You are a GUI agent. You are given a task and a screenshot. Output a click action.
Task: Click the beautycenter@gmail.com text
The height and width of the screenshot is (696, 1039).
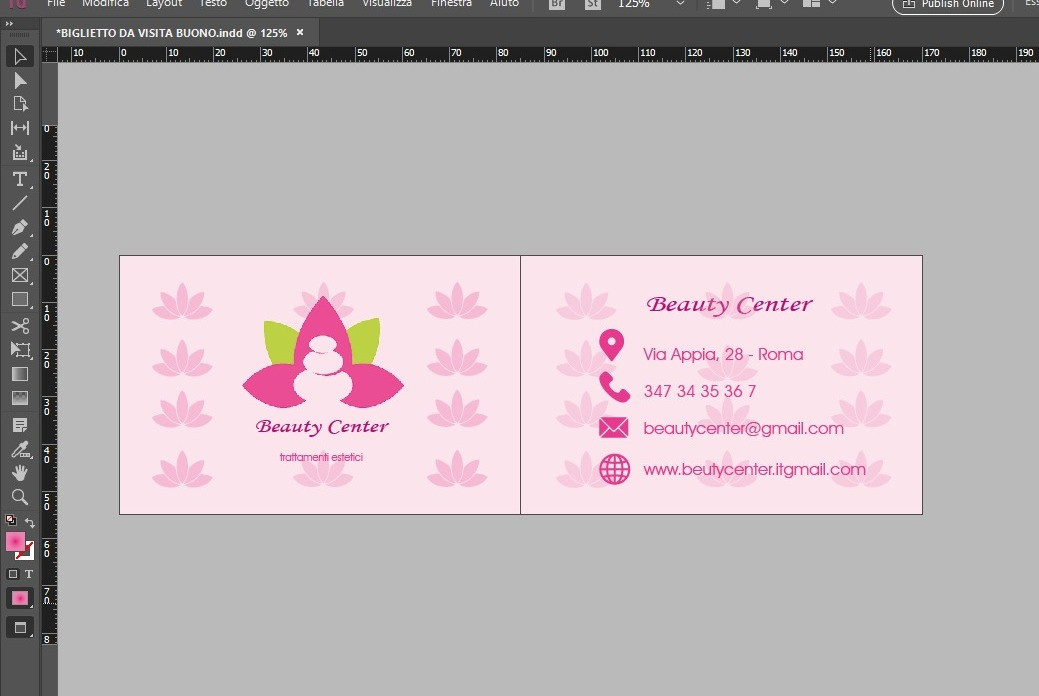pos(743,428)
